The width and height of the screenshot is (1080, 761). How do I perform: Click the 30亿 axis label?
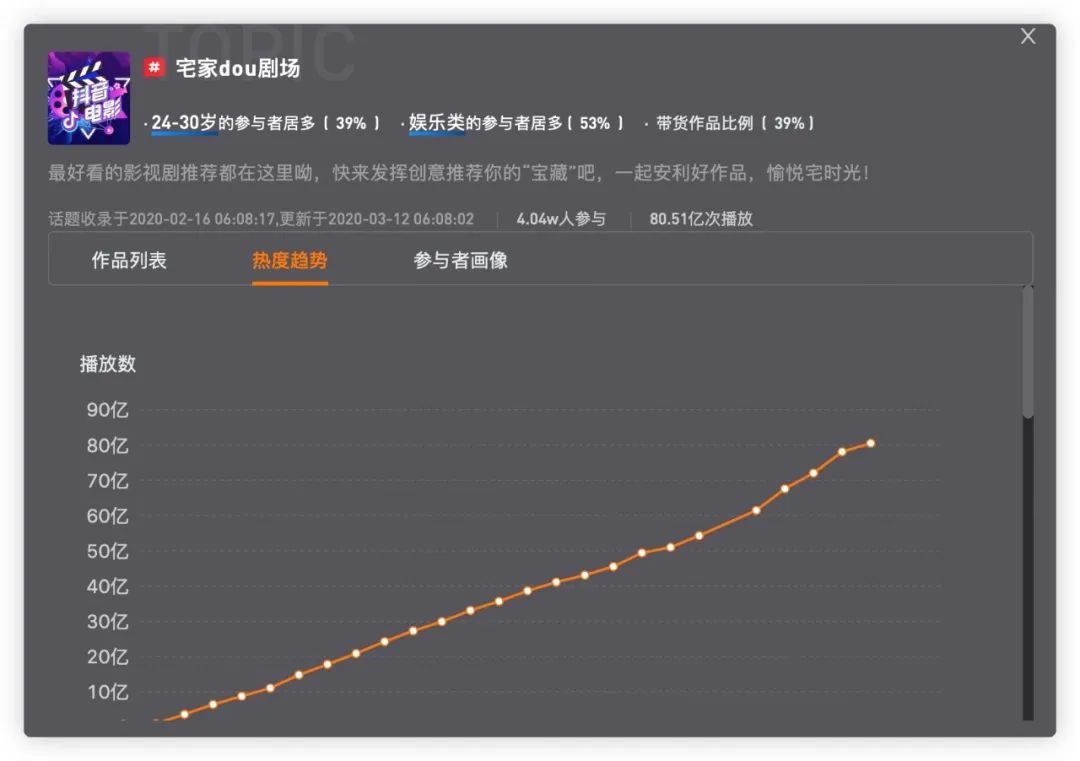pyautogui.click(x=107, y=621)
